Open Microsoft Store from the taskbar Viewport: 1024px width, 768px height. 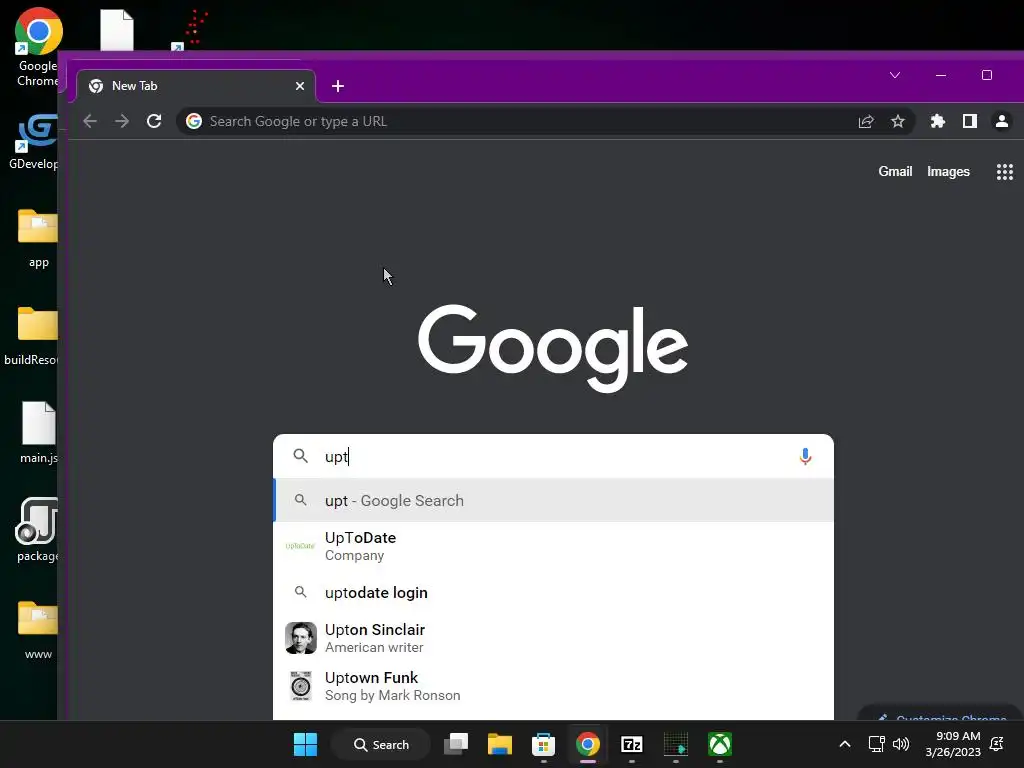coord(543,744)
